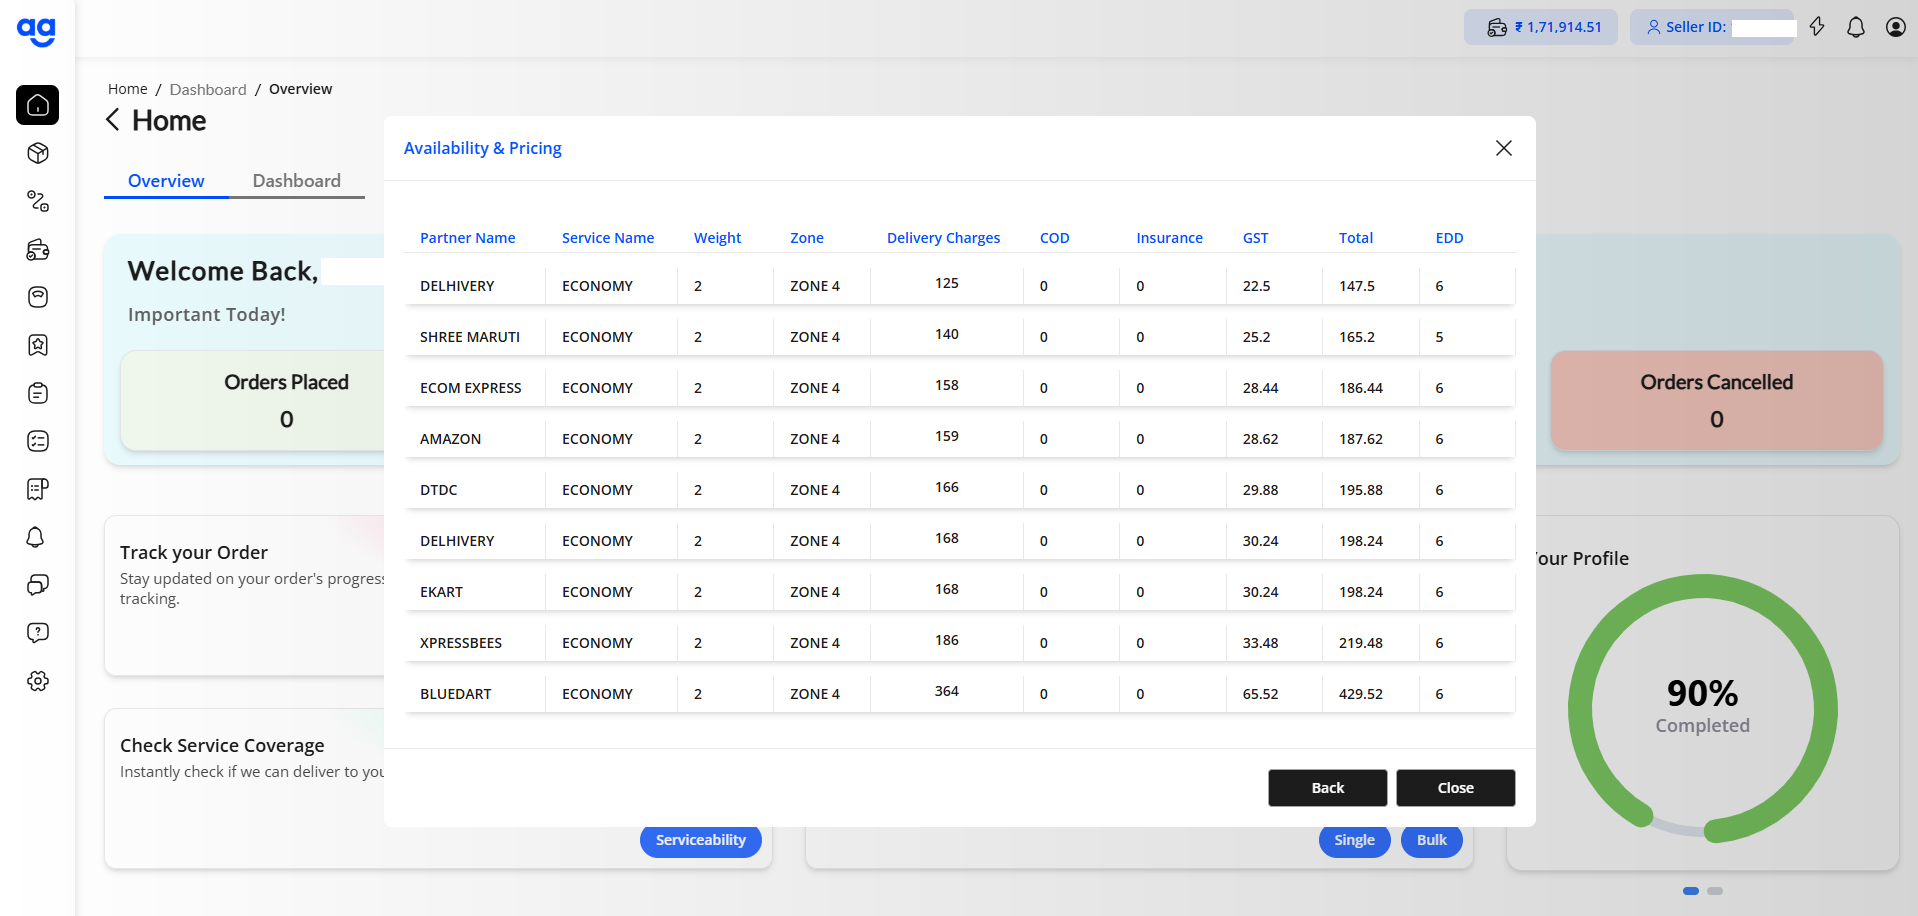
Task: Open the star badge sidebar icon
Action: [x=38, y=345]
